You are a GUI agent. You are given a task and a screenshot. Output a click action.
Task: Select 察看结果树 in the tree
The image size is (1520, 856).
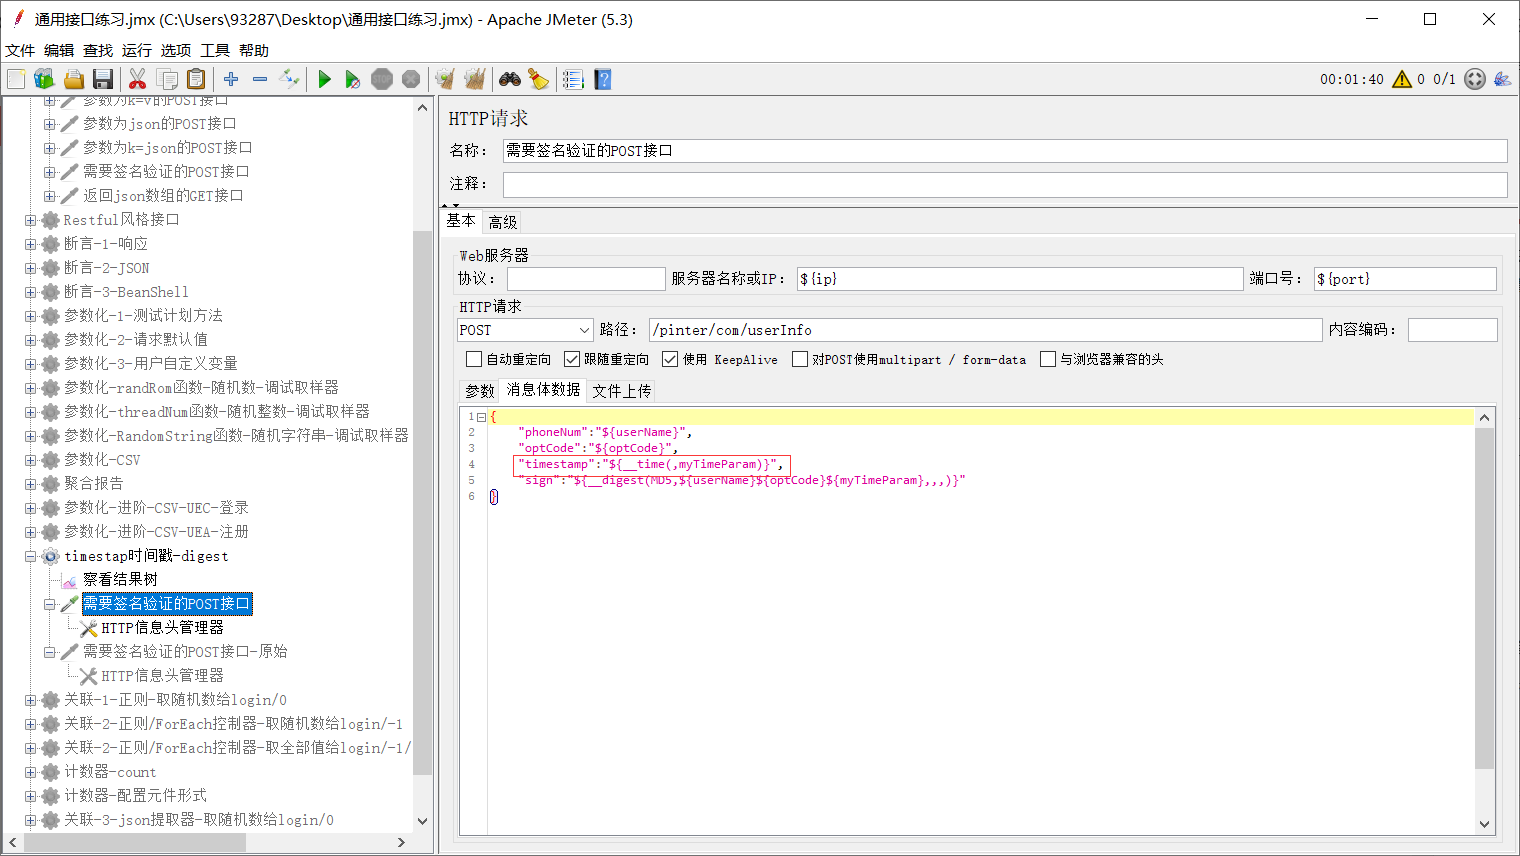coord(120,580)
